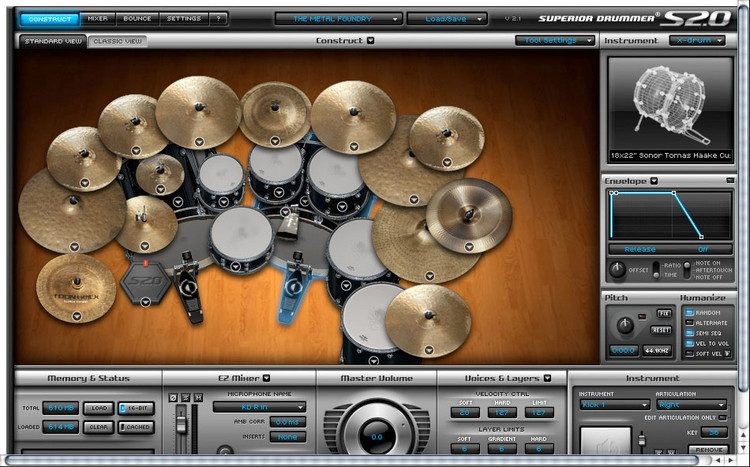Flip the Ratio/Time switch
Viewport: 750px width, 467px height.
[656, 269]
